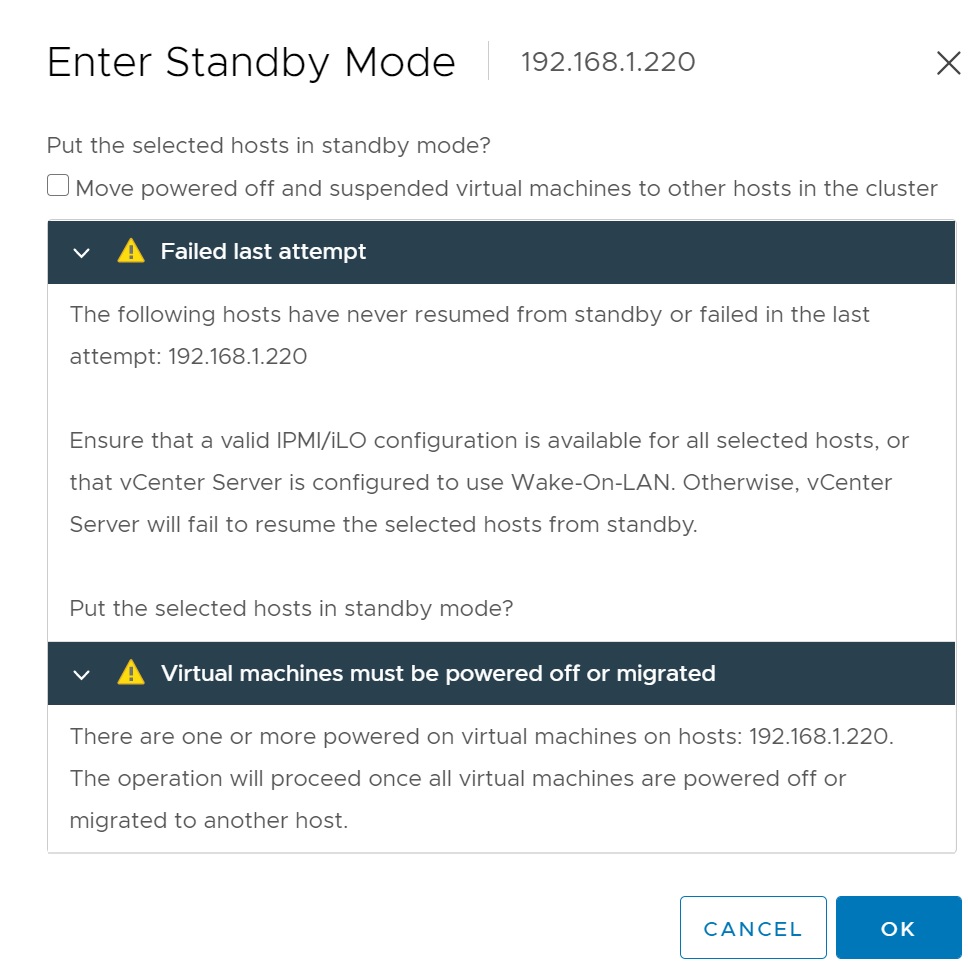Click the standby question above the checkbox

tap(268, 146)
